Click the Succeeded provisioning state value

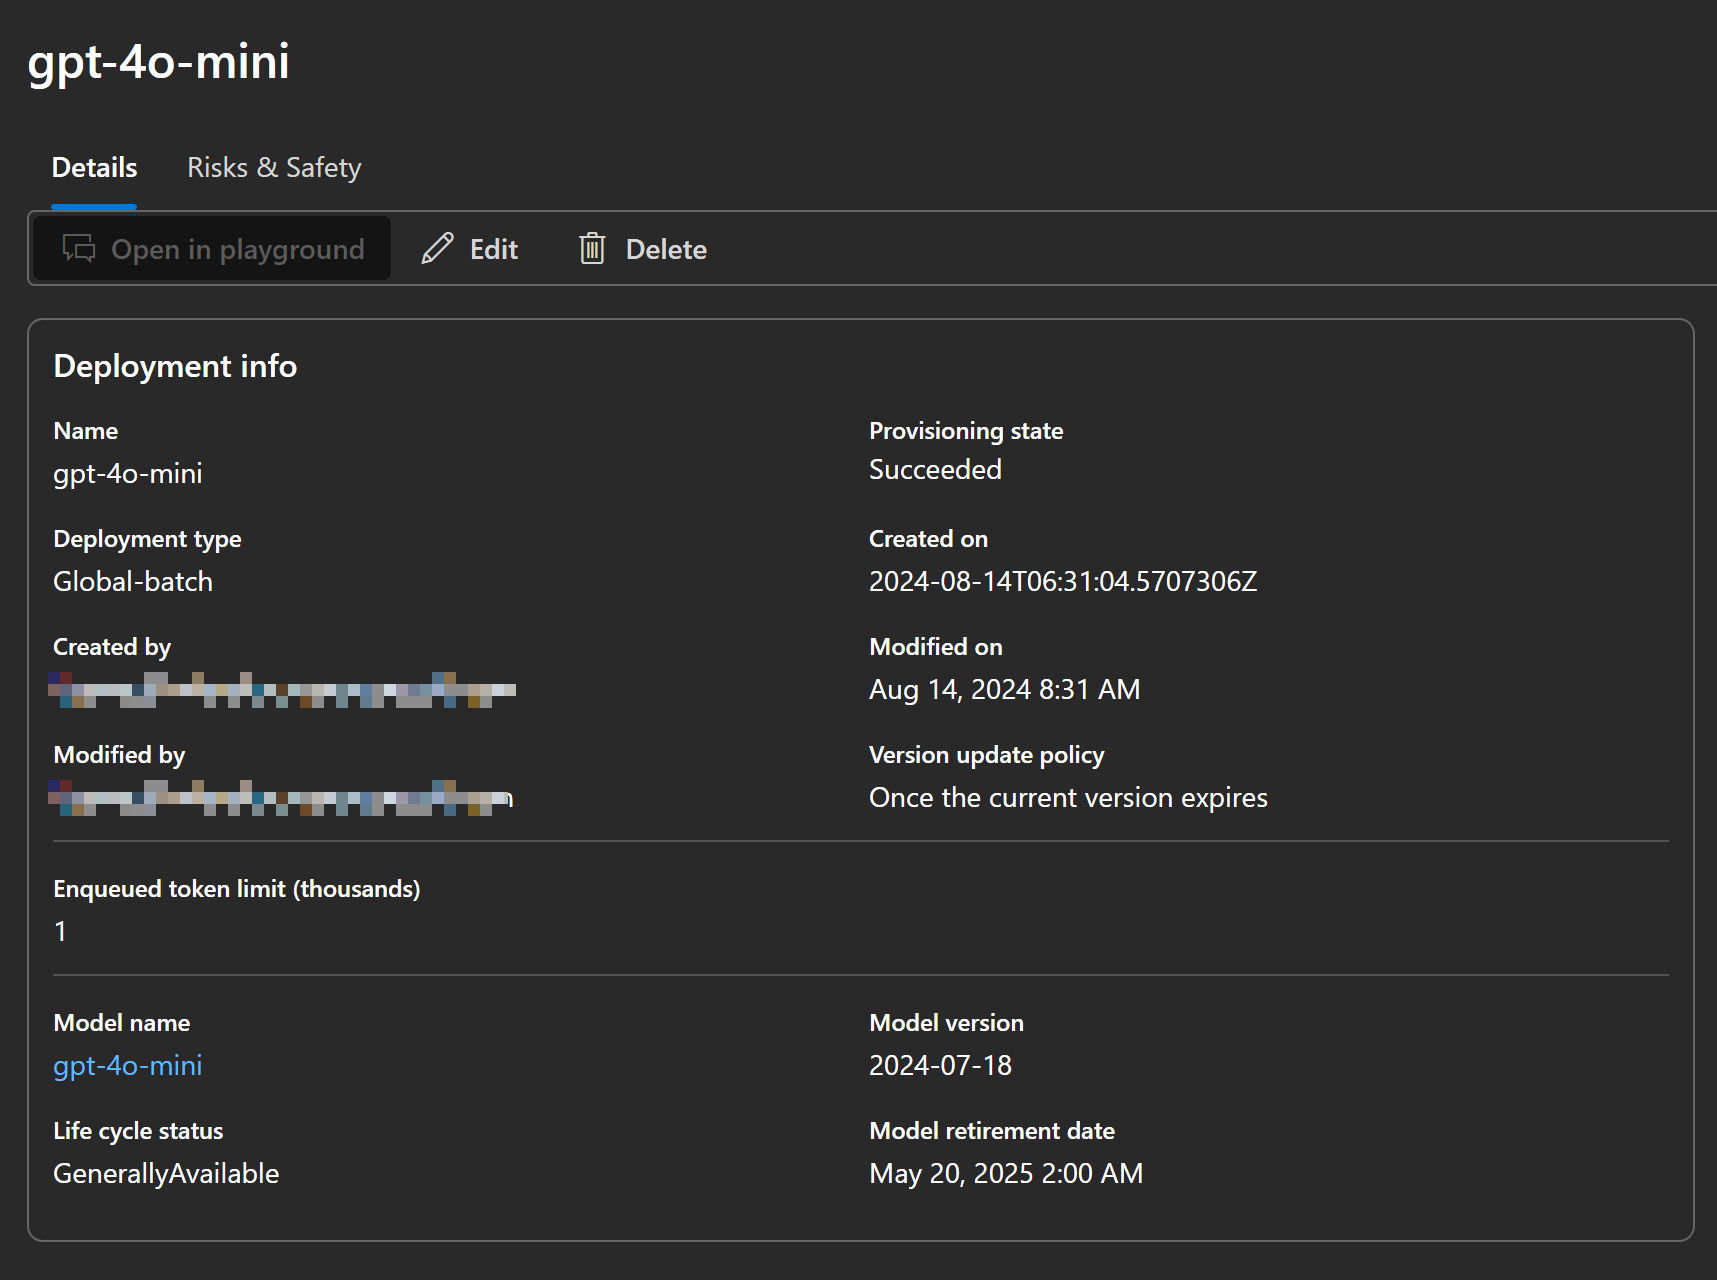pos(935,469)
